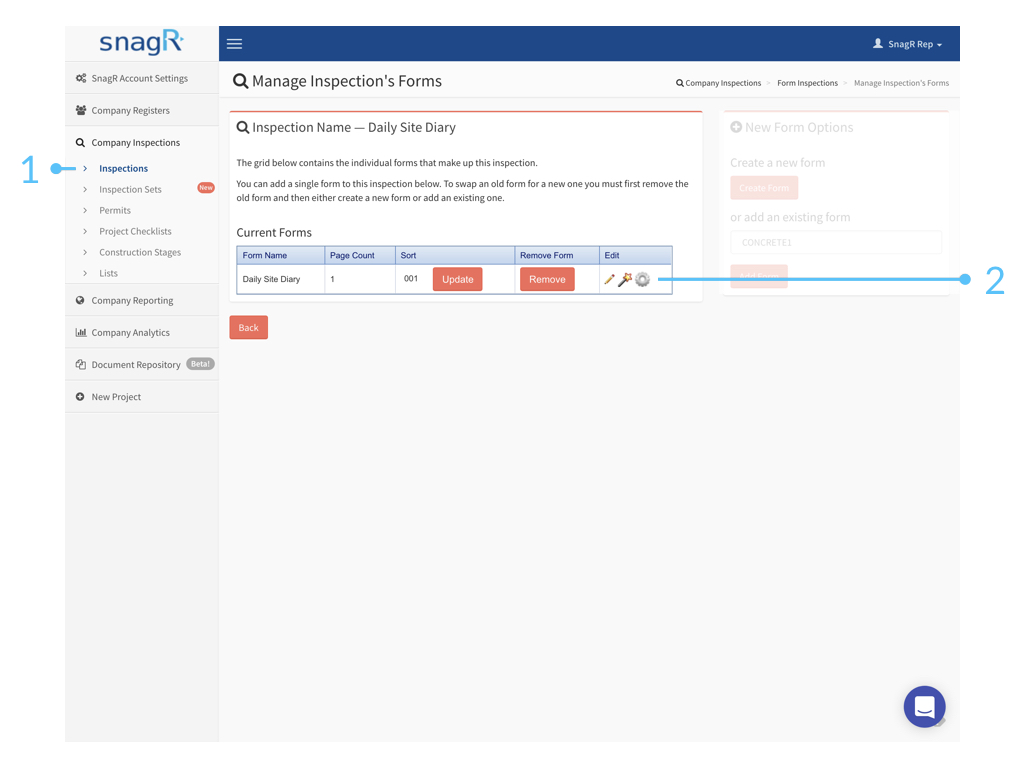
Task: Open Construction Stages submenu item
Action: click(140, 252)
